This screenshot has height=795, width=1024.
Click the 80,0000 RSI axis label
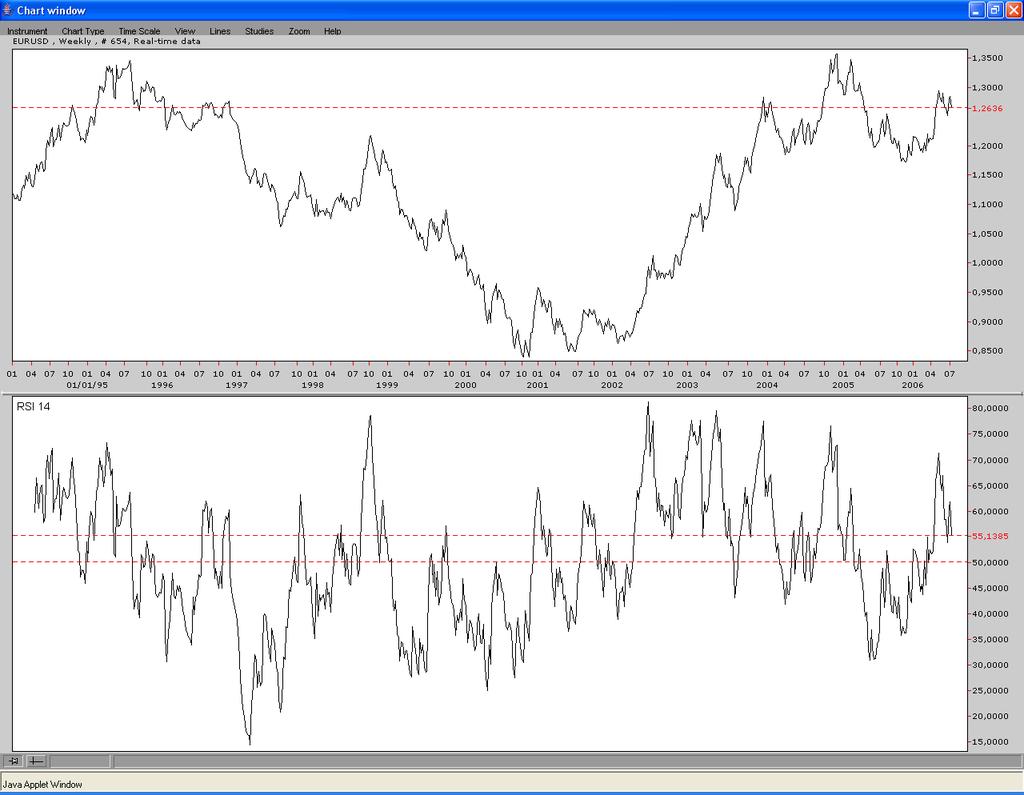pos(990,408)
